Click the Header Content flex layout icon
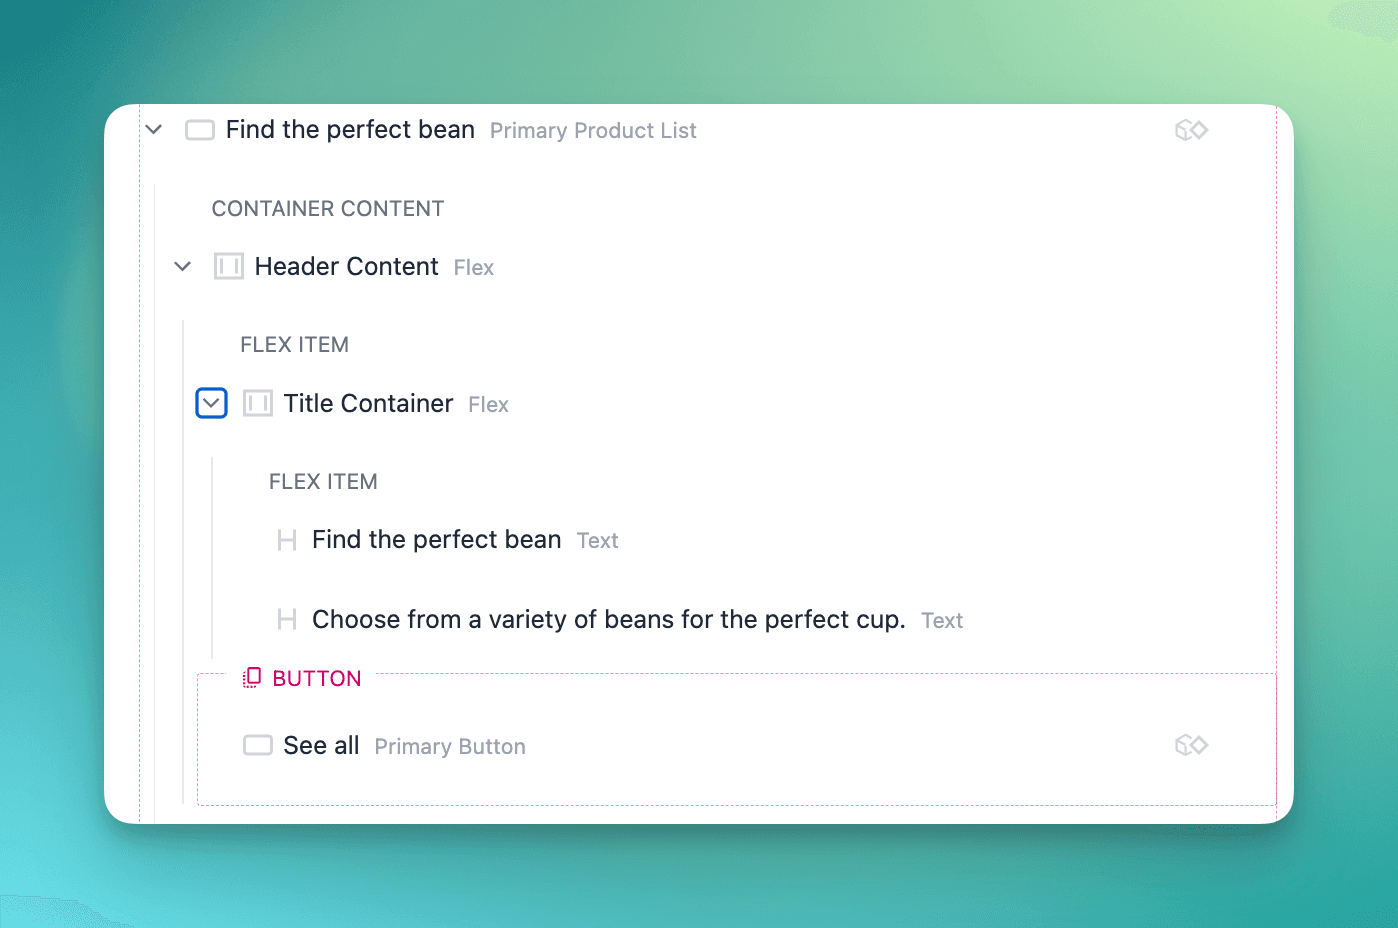 point(229,267)
